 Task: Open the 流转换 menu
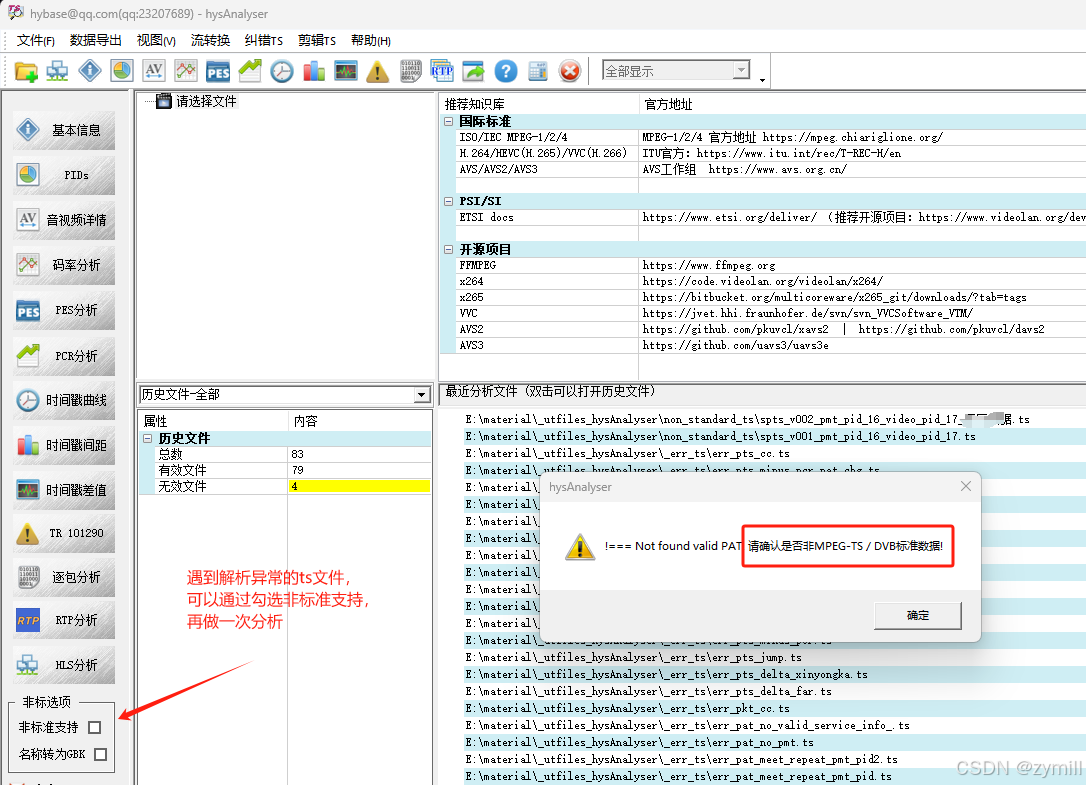[x=211, y=40]
